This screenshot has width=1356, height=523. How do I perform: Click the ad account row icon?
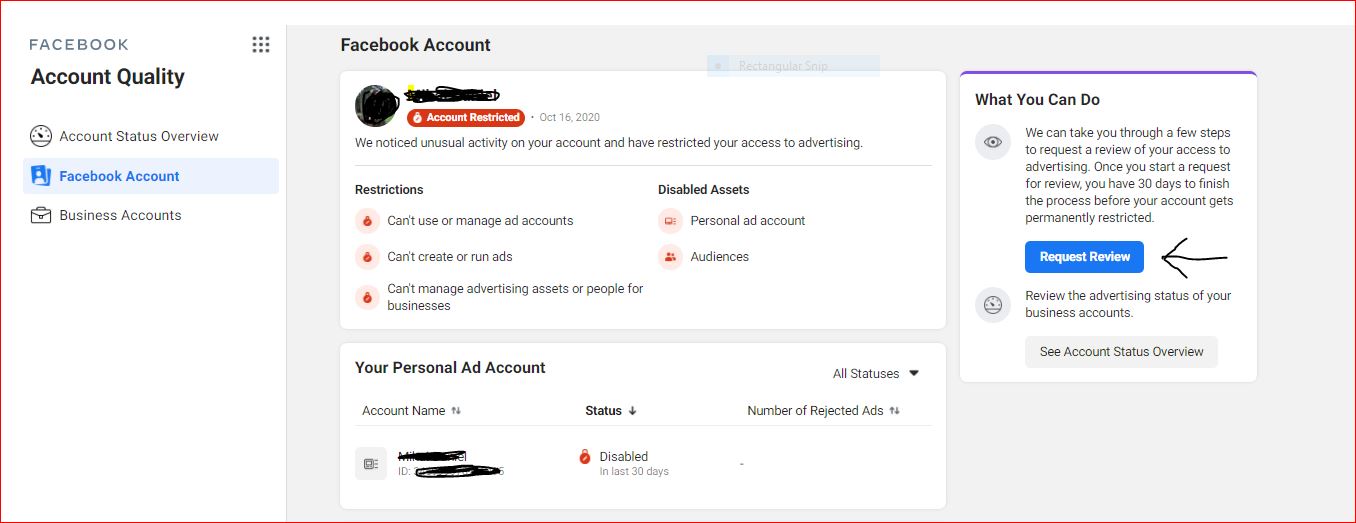(x=370, y=464)
